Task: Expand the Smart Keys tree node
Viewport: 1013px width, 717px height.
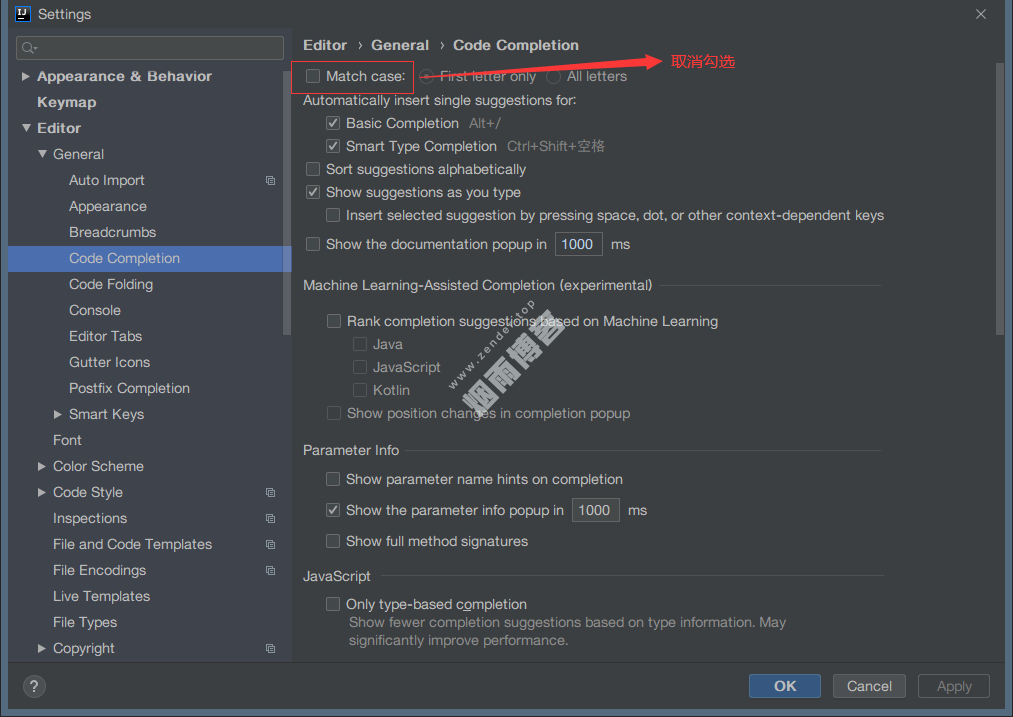Action: (x=58, y=415)
